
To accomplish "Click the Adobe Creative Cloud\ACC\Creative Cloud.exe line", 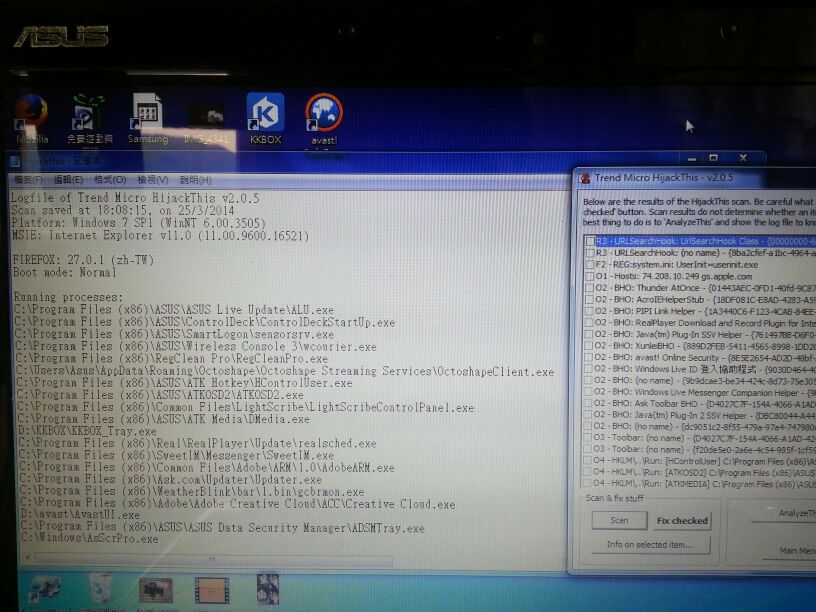I will point(238,504).
